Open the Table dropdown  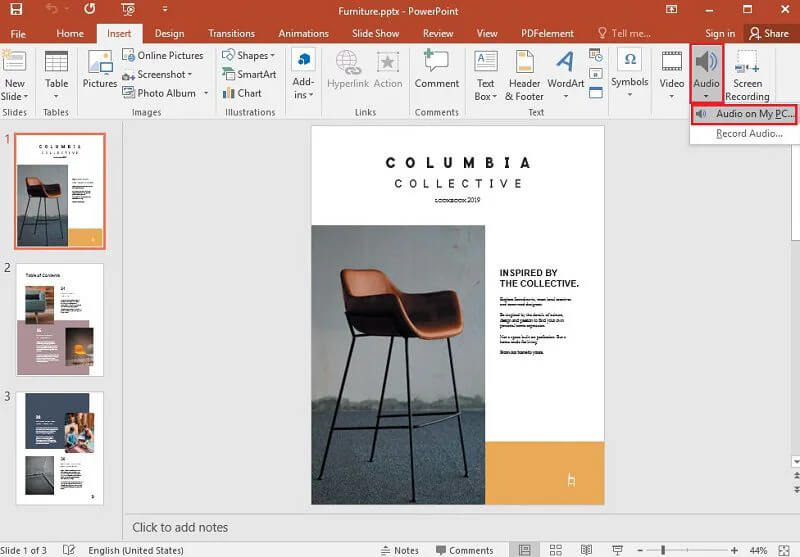[56, 75]
